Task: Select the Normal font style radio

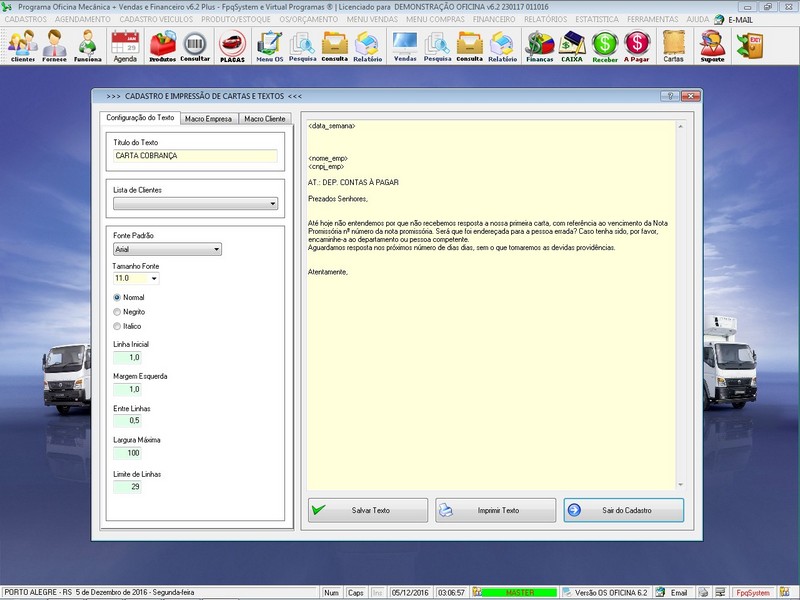Action: pyautogui.click(x=117, y=297)
